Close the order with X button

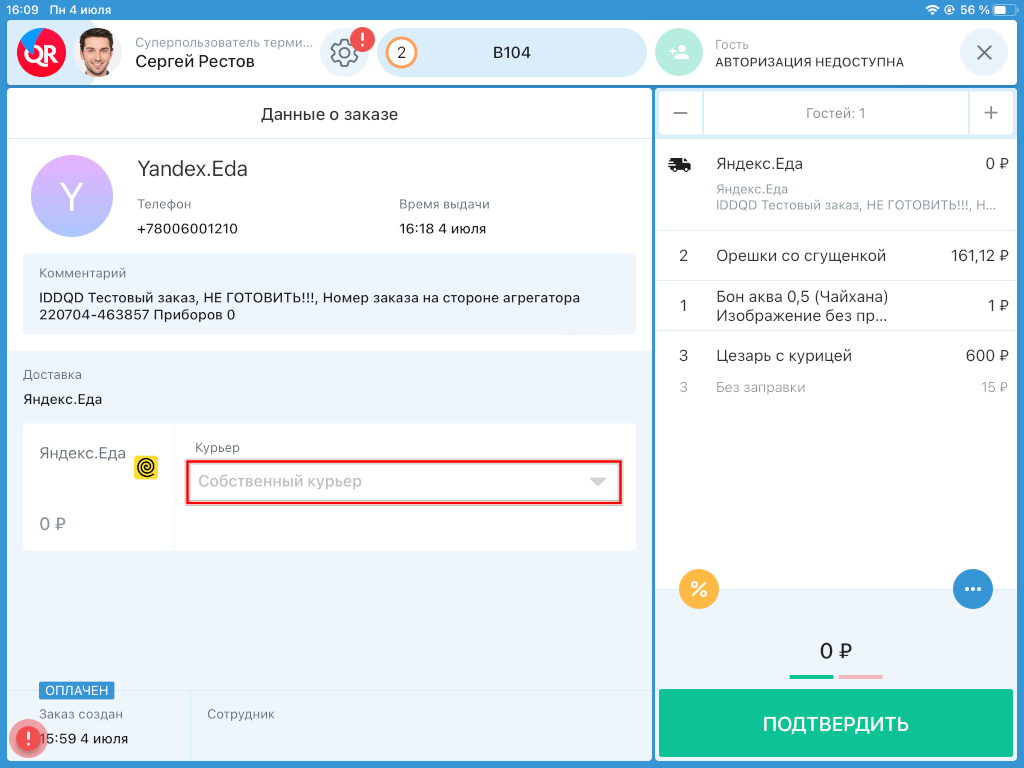point(984,52)
